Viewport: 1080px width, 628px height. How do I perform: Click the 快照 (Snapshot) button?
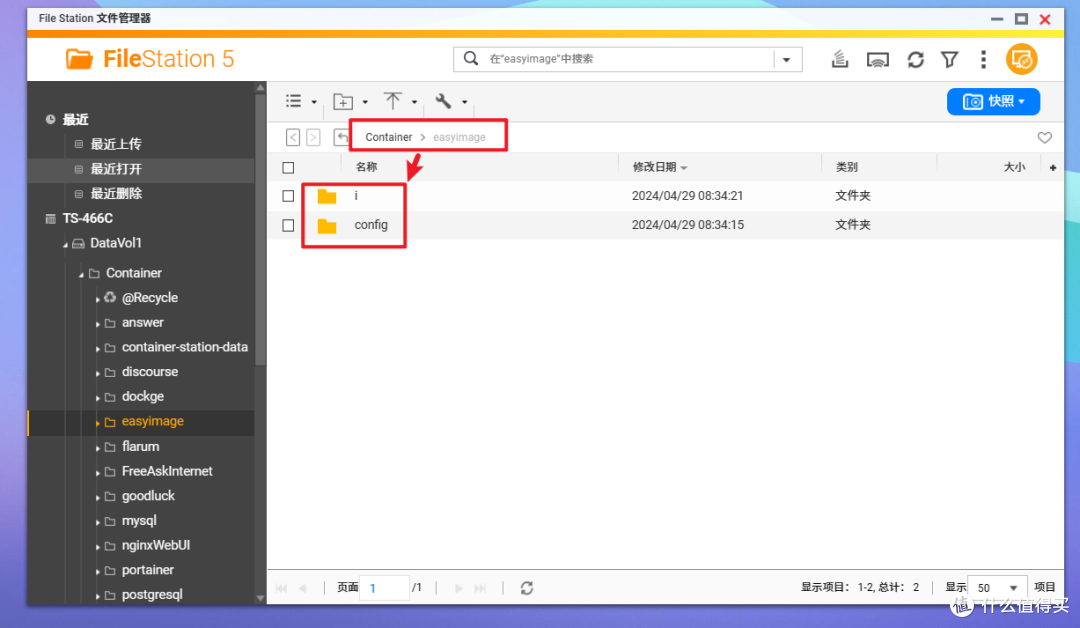click(993, 101)
